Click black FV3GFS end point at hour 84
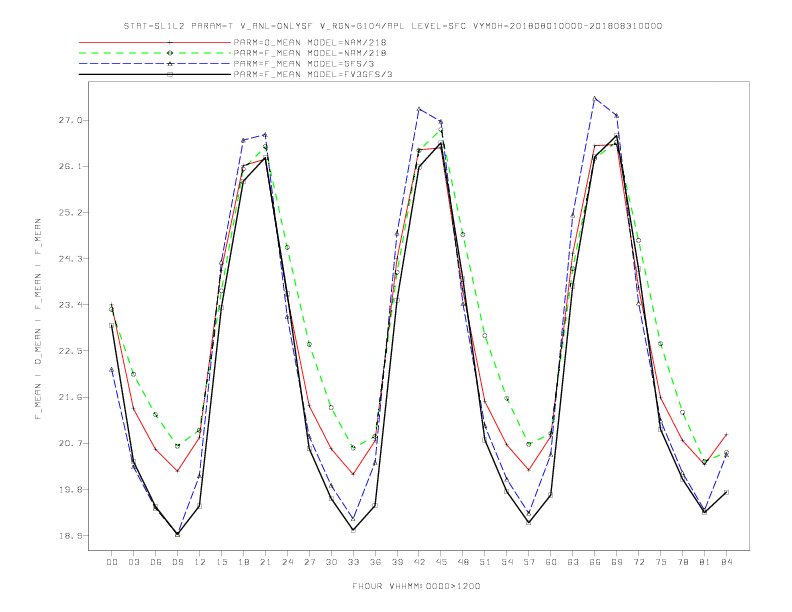This screenshot has width=792, height=612. (726, 492)
